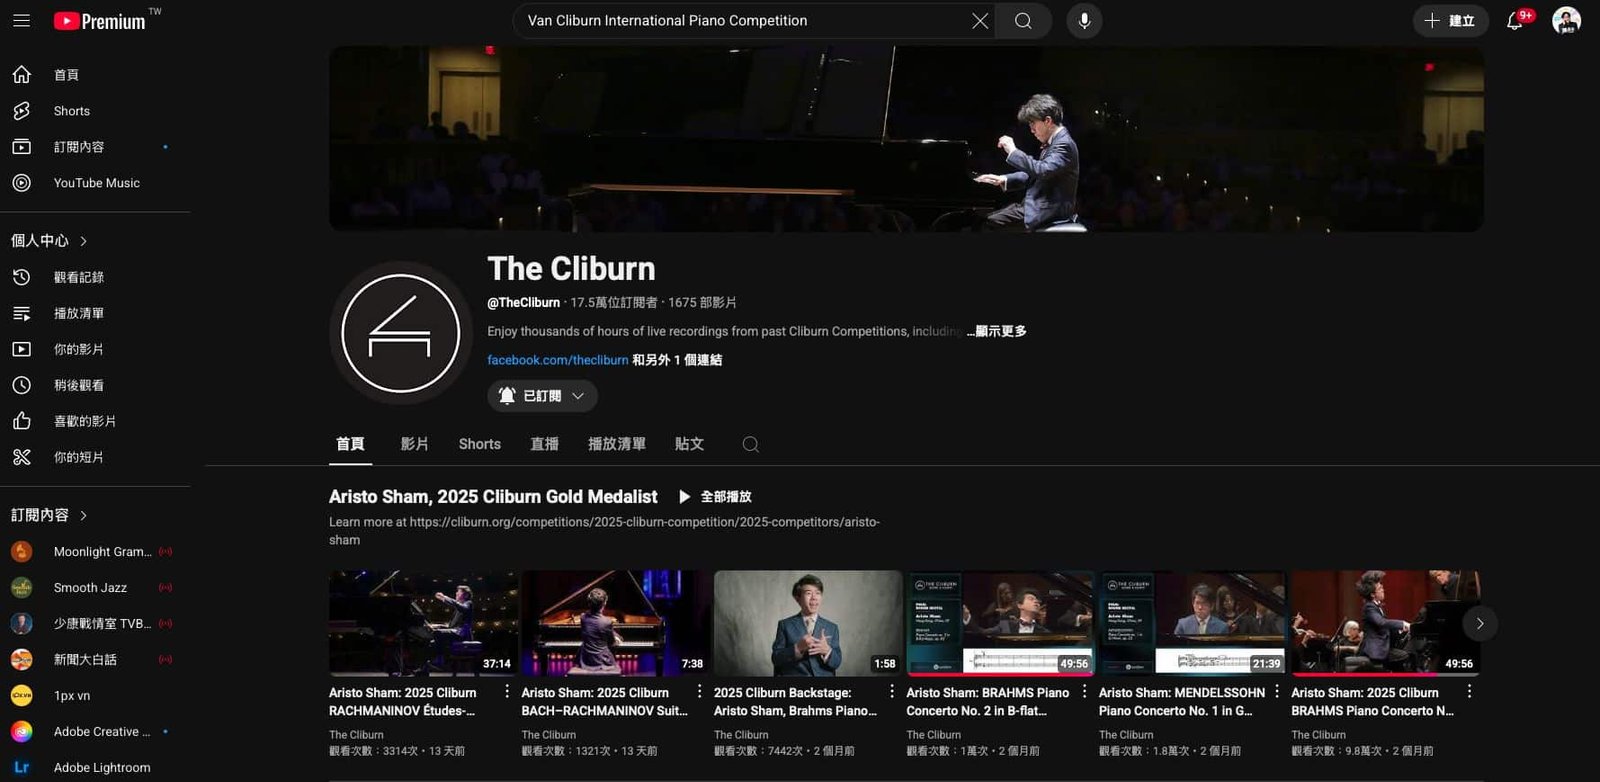Expand 訂閱內容 subscriptions chevron
The image size is (1600, 782).
click(84, 515)
